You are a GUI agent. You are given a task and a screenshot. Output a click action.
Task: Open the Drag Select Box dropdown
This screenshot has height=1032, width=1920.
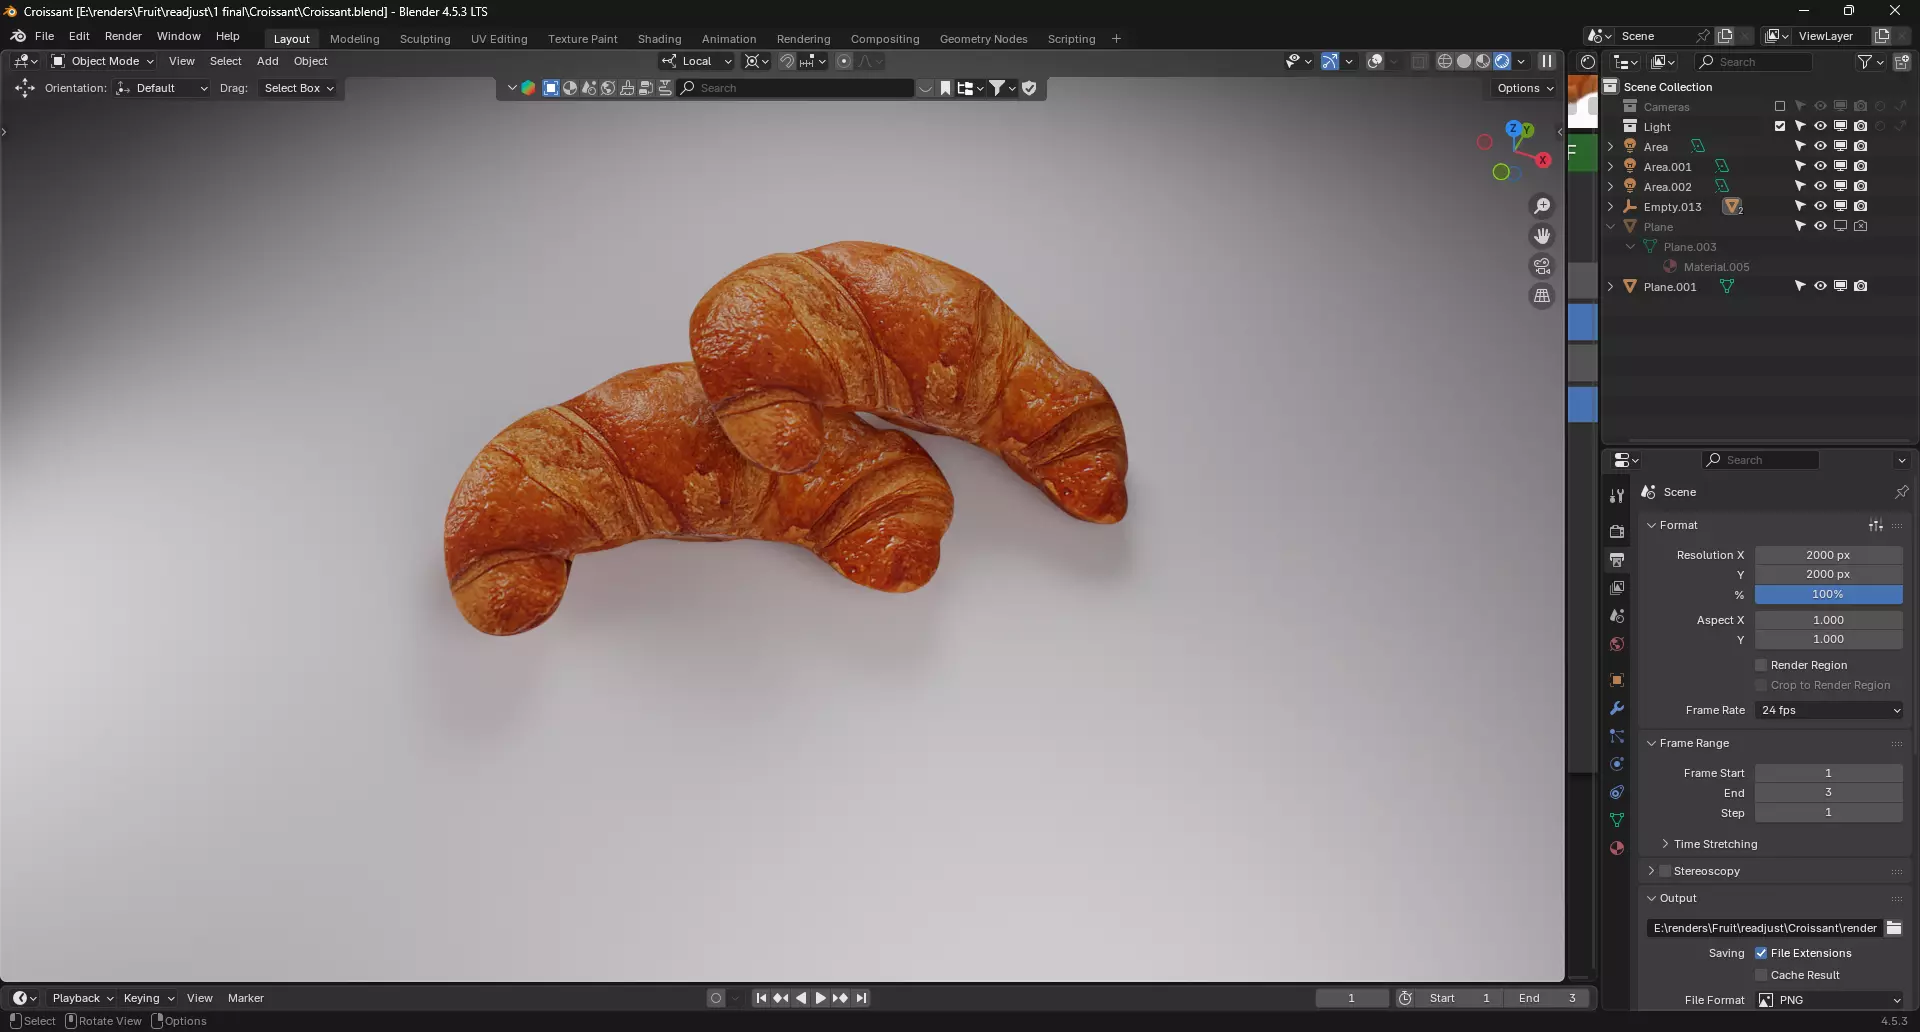(x=298, y=88)
